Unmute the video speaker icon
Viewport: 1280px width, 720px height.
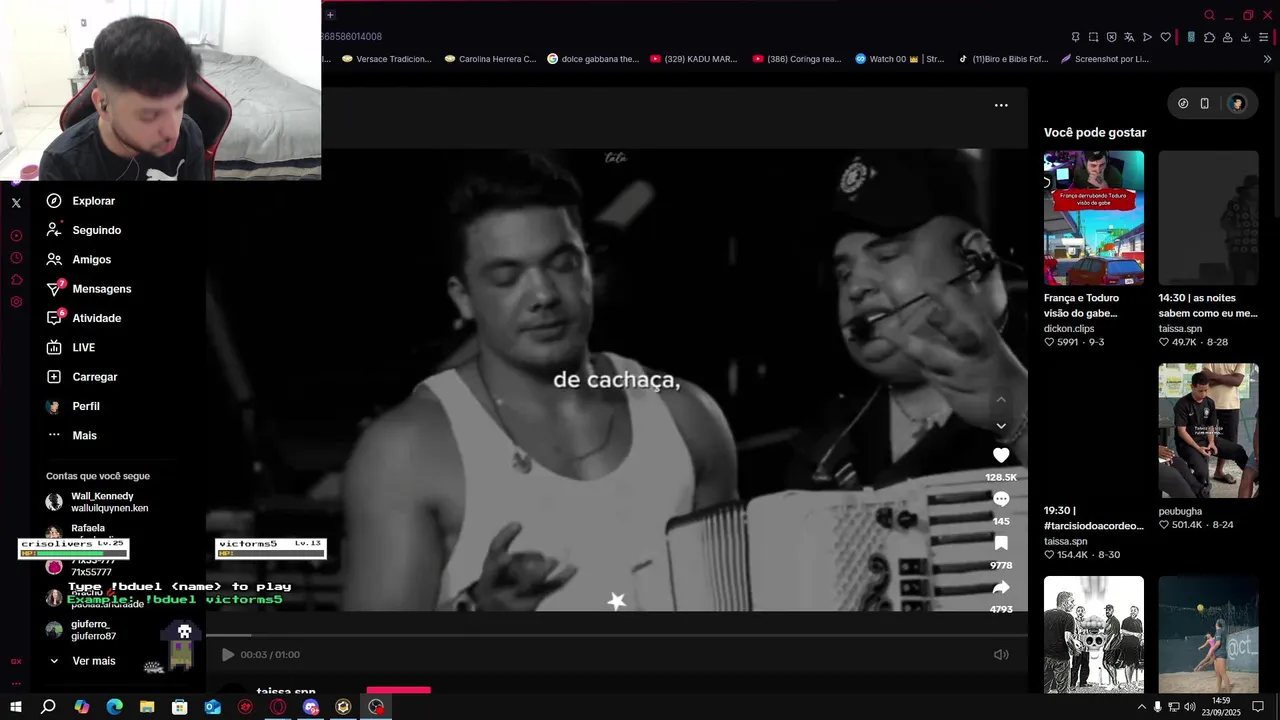(x=1001, y=655)
